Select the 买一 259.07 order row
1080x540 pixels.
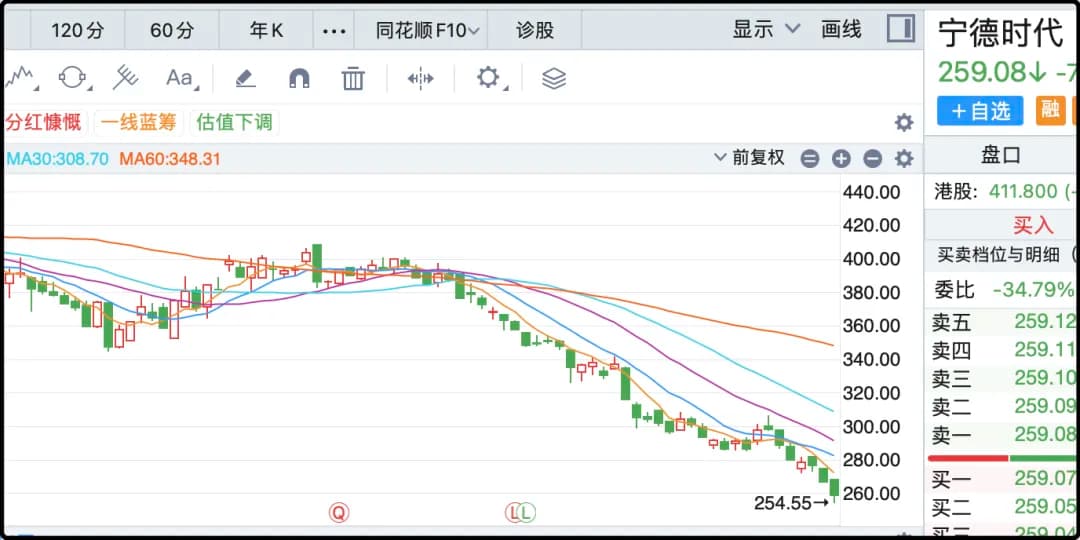(x=1003, y=478)
